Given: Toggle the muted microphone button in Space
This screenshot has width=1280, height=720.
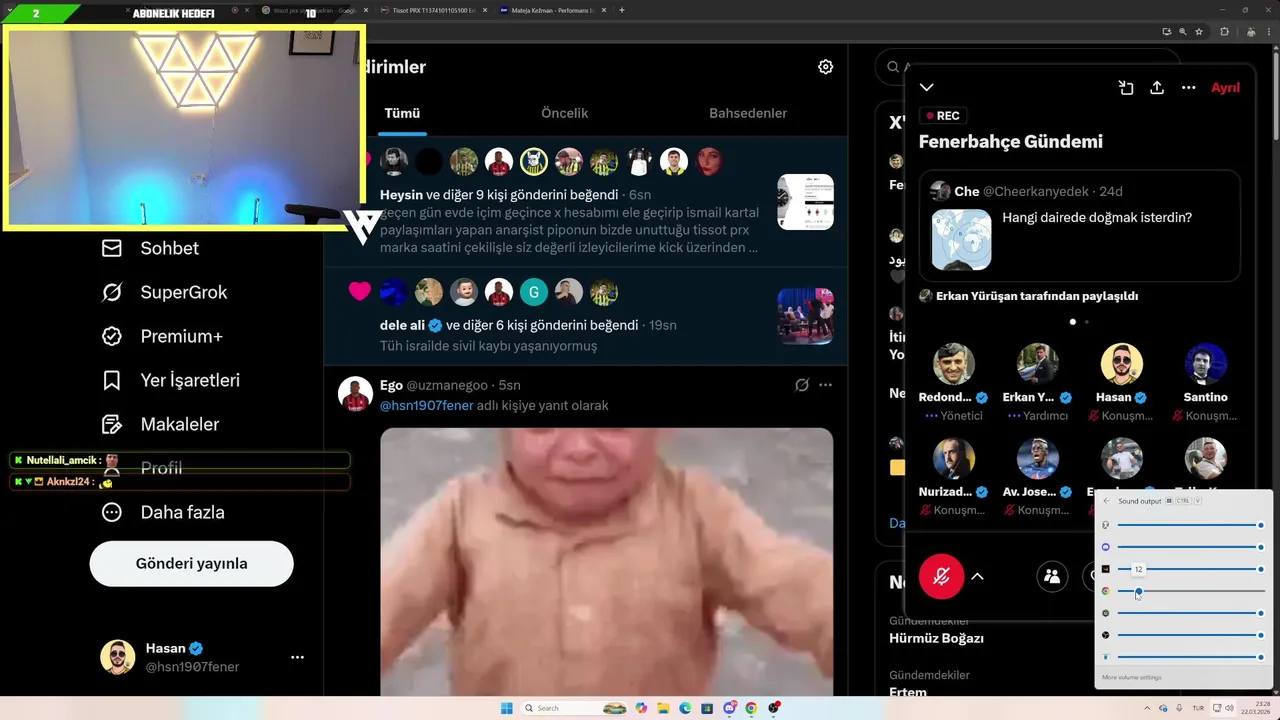Looking at the screenshot, I should tap(941, 576).
